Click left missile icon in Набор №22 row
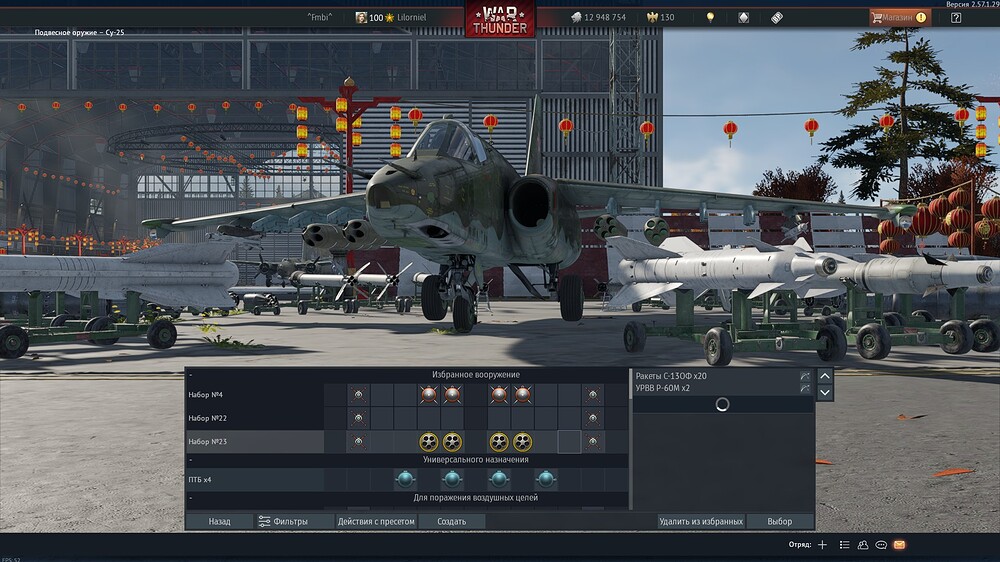The height and width of the screenshot is (562, 1000). pos(358,418)
